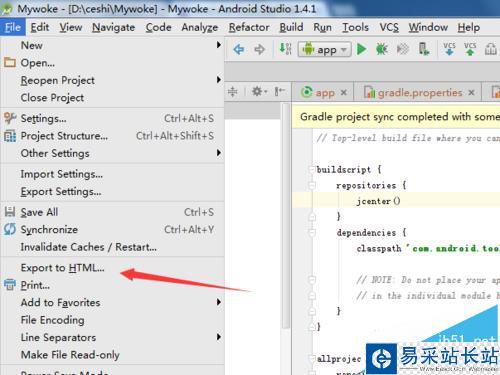Click the VCS update project icon
The width and height of the screenshot is (500, 375).
449,49
